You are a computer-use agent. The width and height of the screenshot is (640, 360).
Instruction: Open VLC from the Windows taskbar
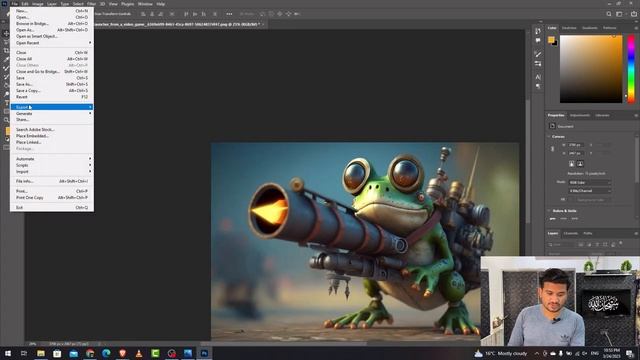(x=139, y=353)
